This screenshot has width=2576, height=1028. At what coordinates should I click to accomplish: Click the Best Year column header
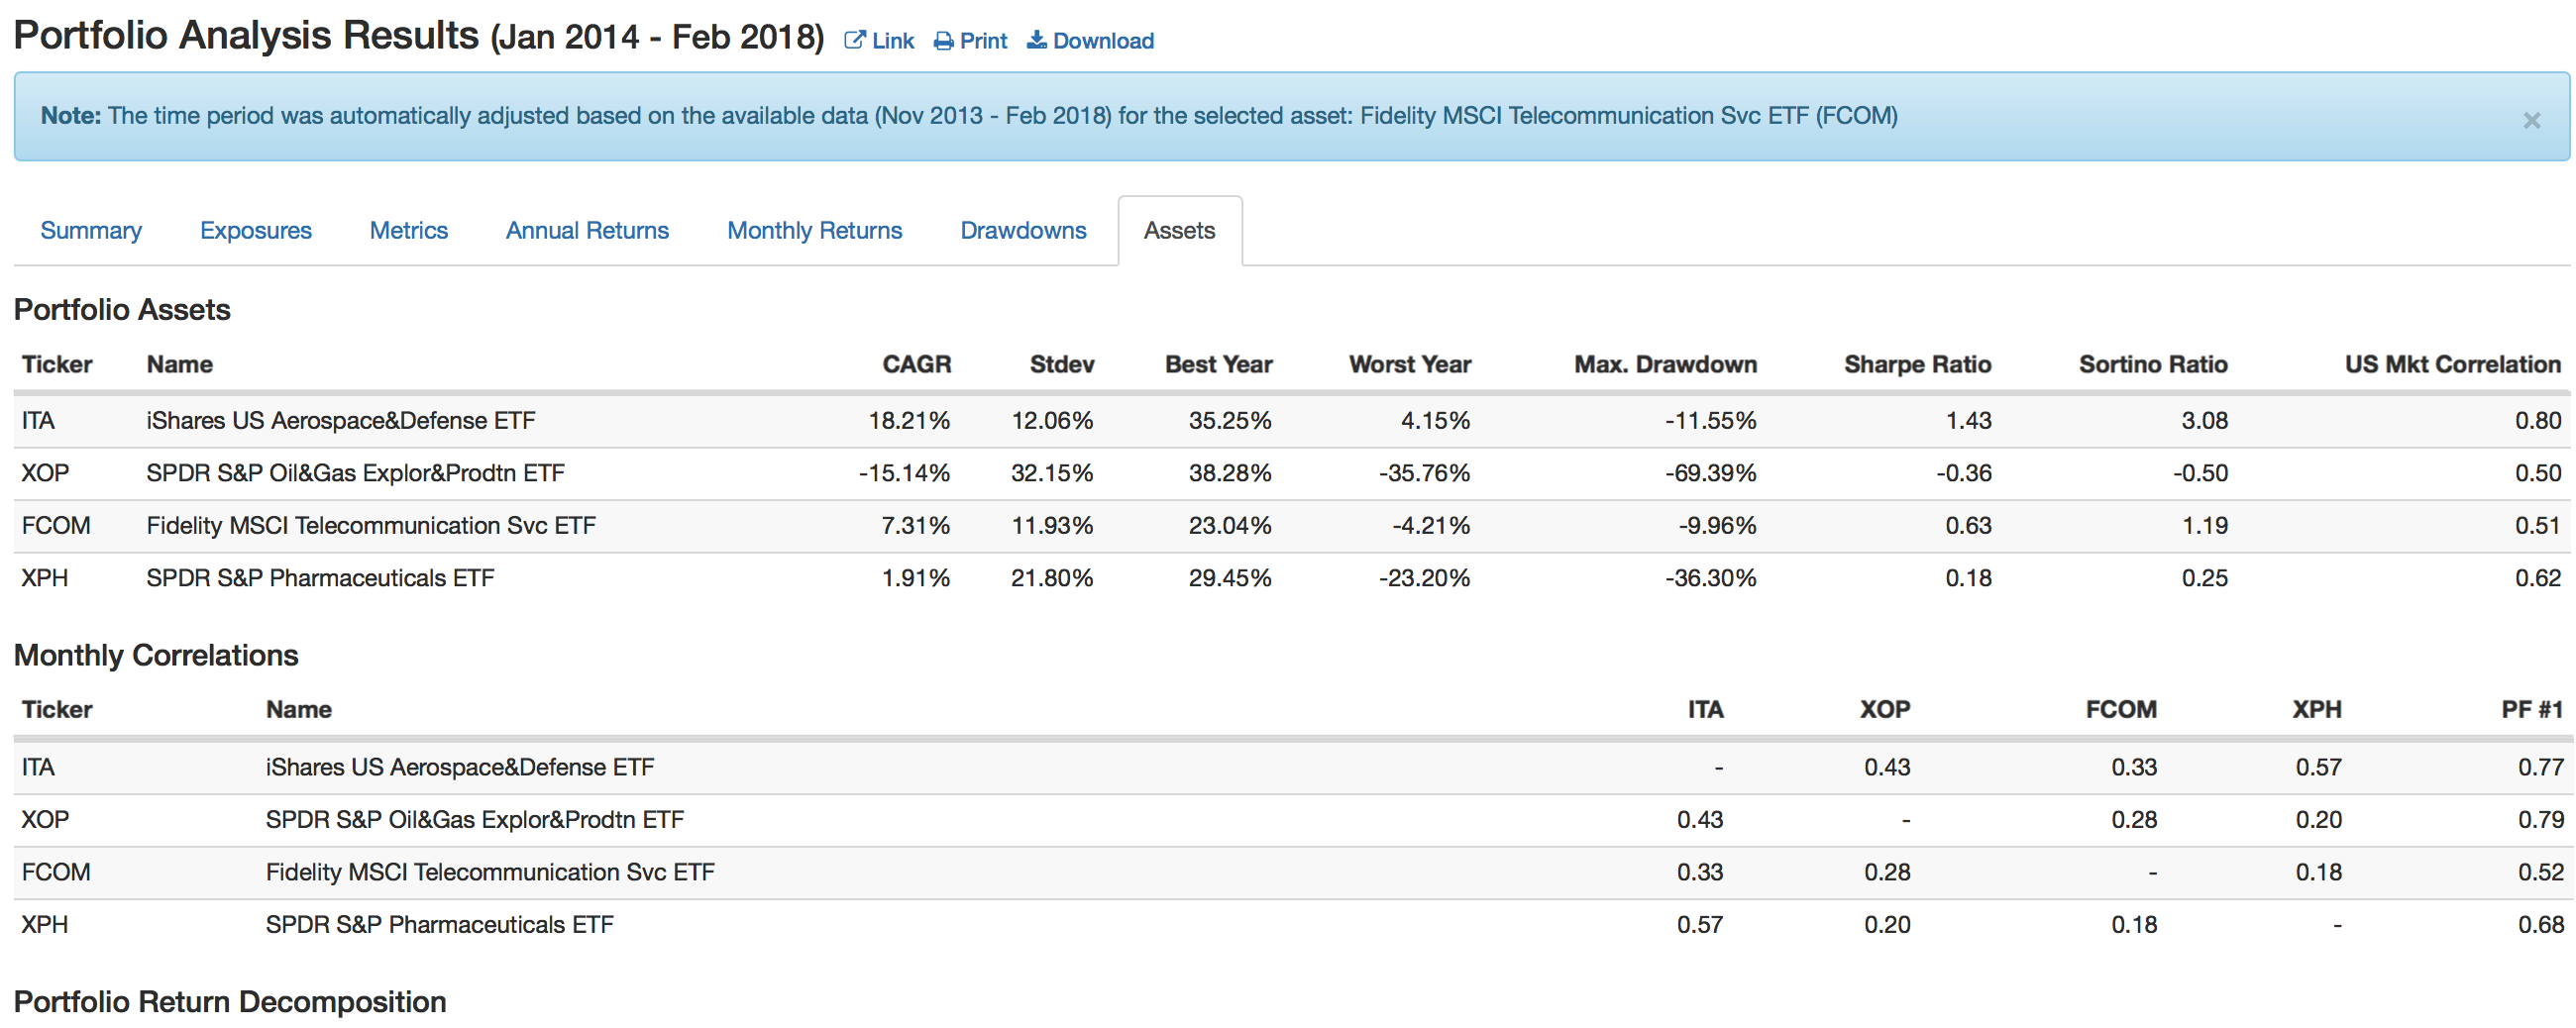click(1218, 364)
